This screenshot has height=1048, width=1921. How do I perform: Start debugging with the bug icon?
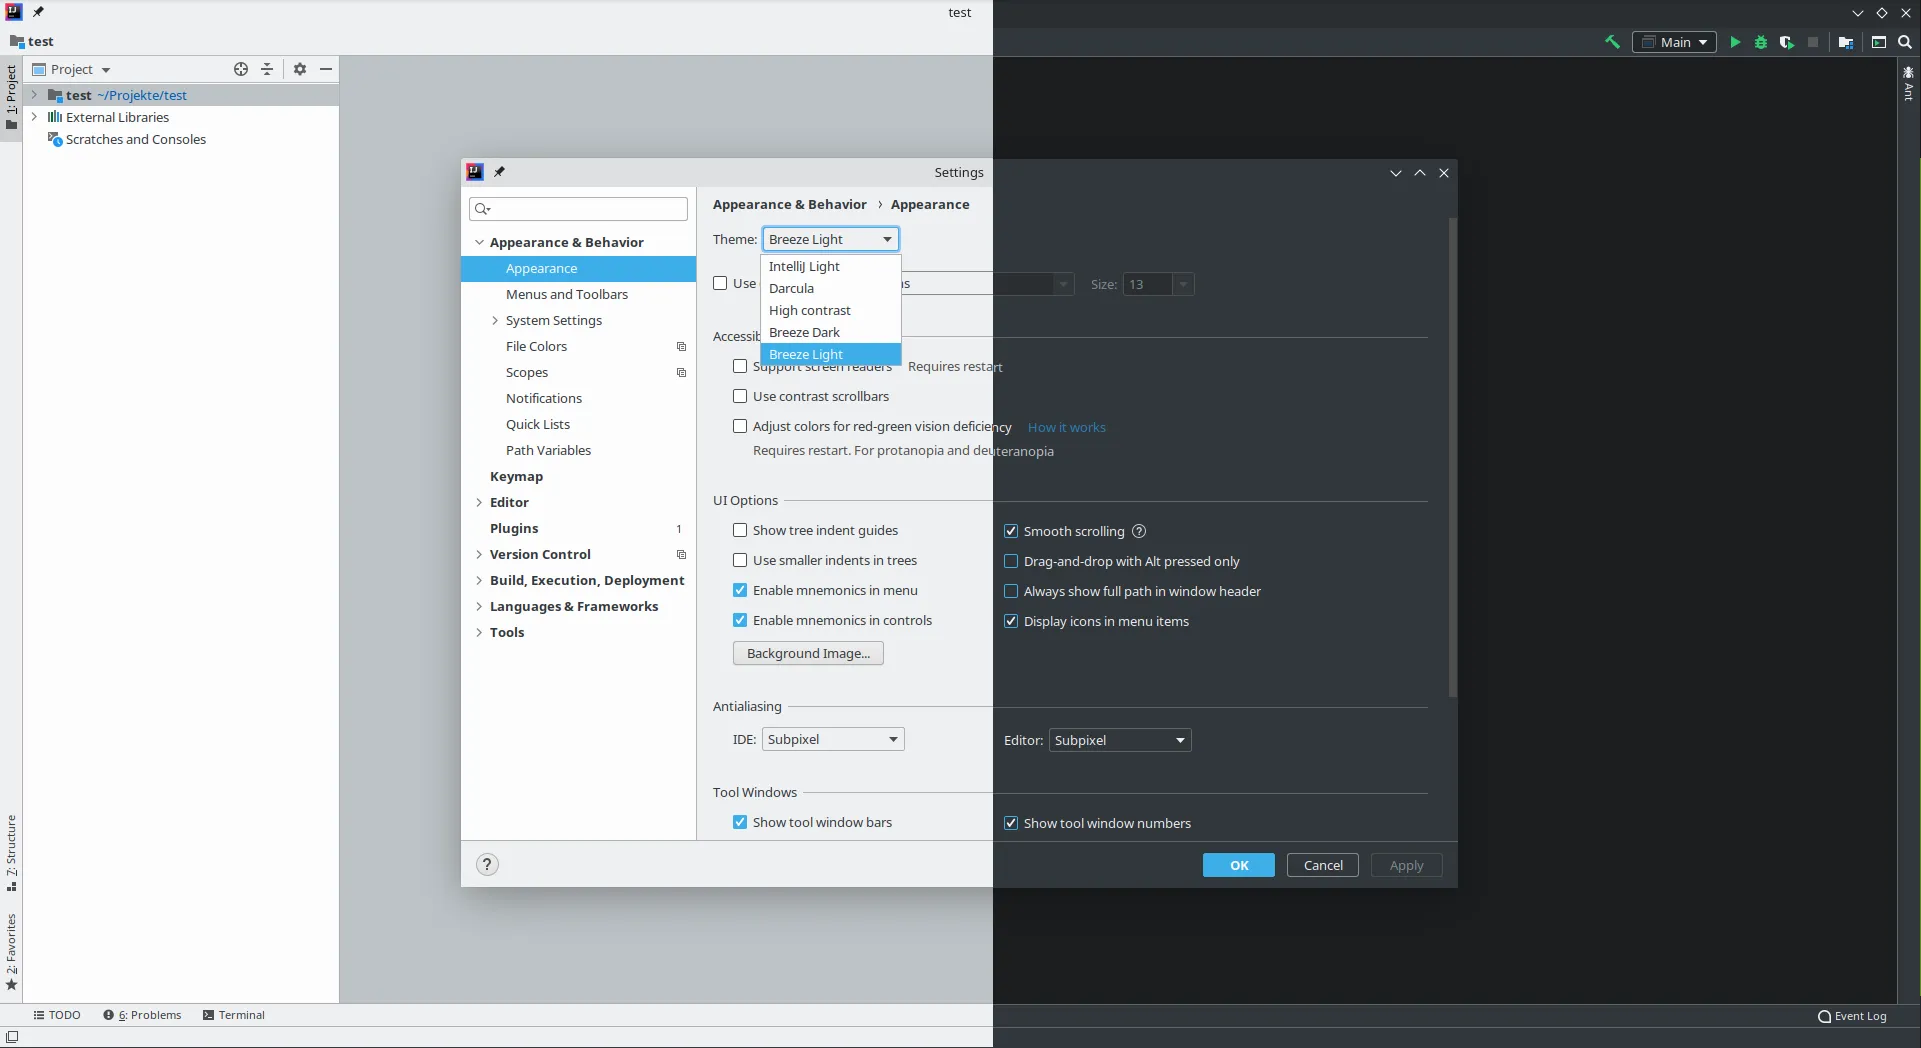pyautogui.click(x=1760, y=42)
